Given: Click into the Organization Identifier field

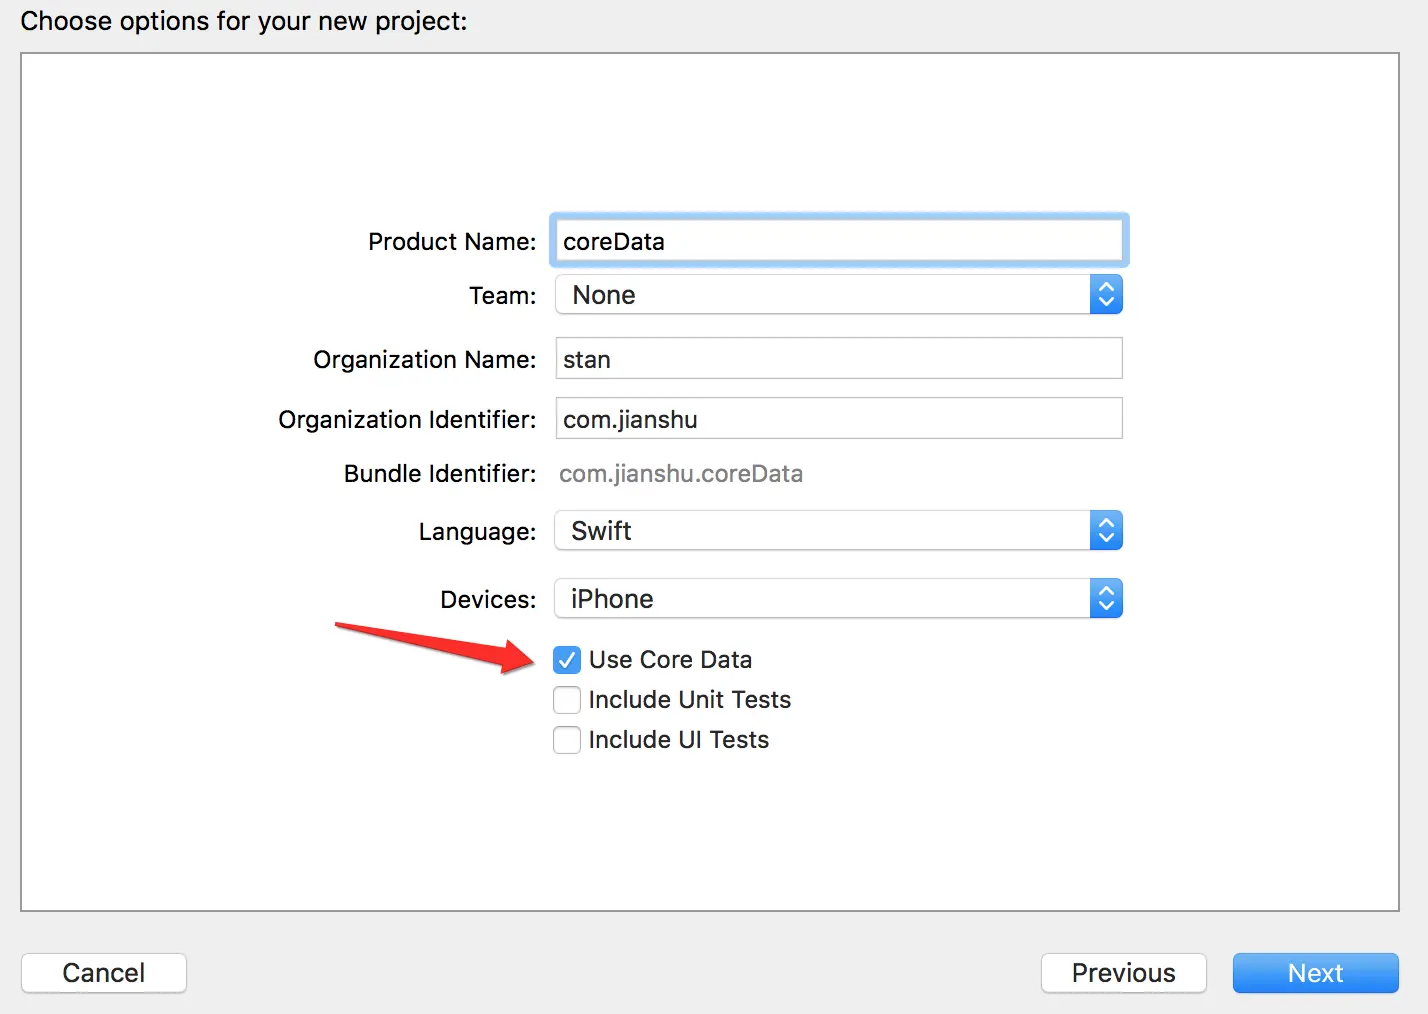Looking at the screenshot, I should click(x=838, y=419).
